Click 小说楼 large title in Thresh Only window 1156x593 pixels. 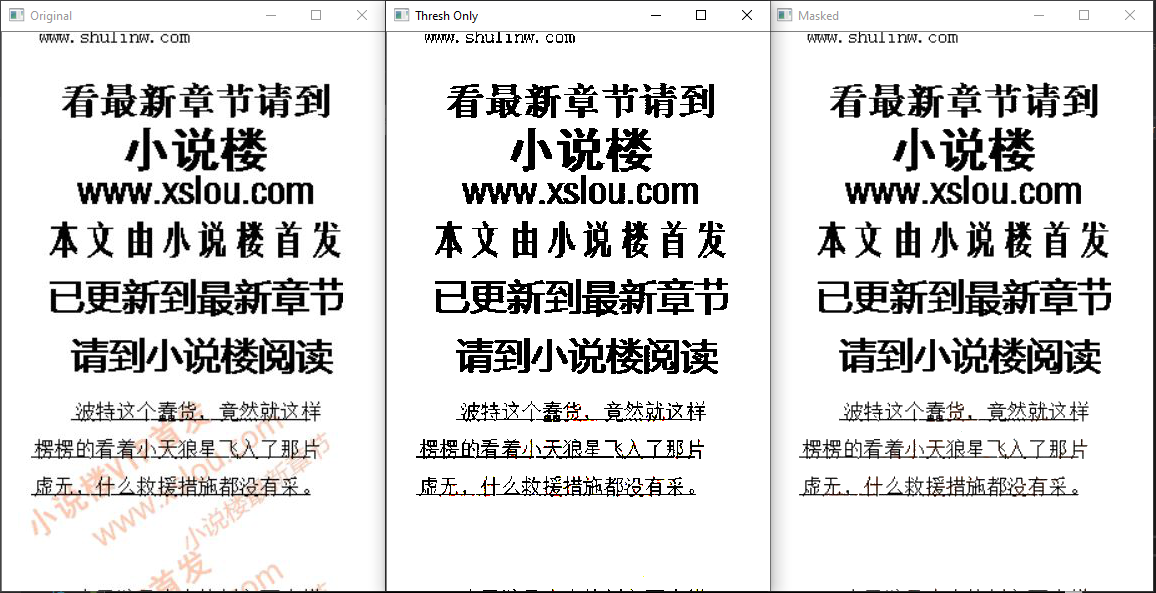581,151
